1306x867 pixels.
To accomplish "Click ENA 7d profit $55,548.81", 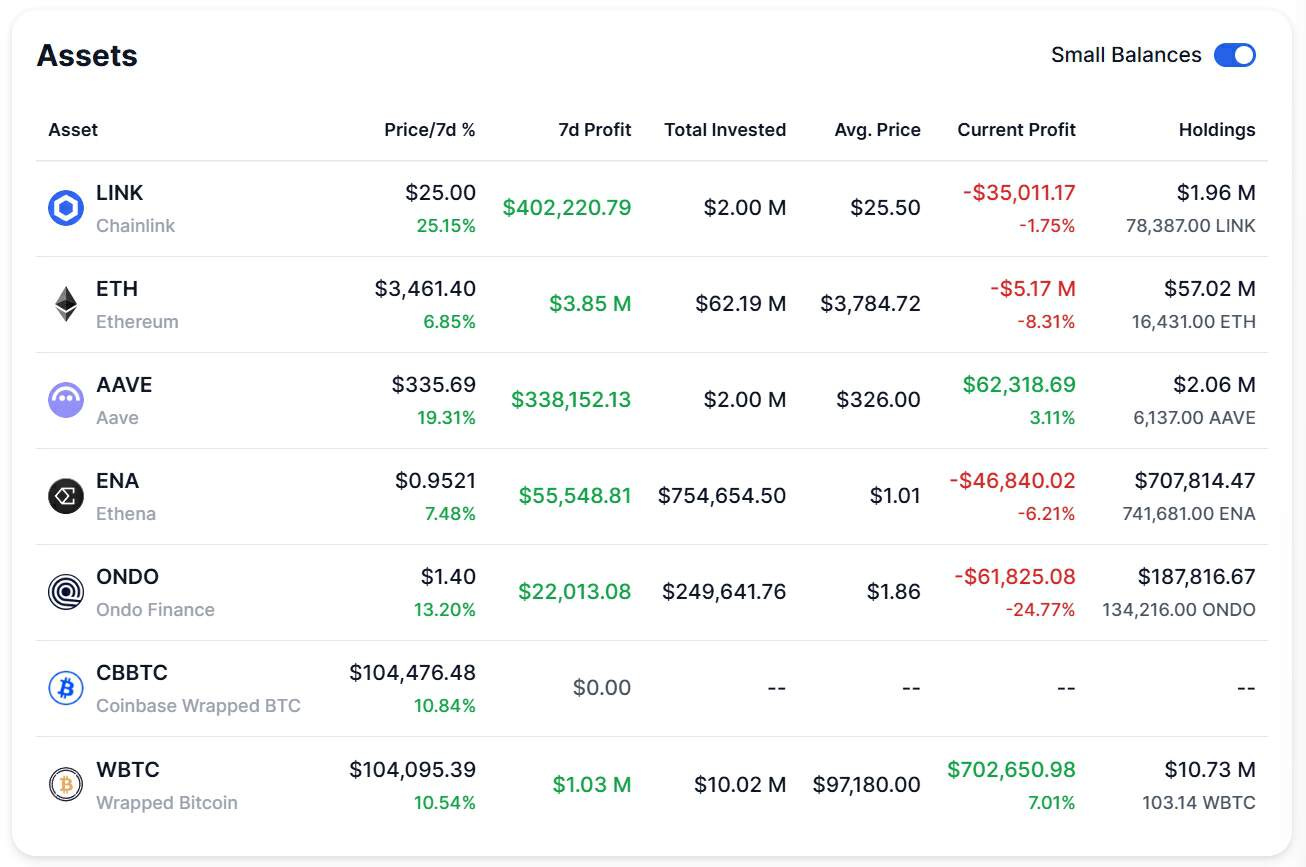I will click(x=575, y=496).
